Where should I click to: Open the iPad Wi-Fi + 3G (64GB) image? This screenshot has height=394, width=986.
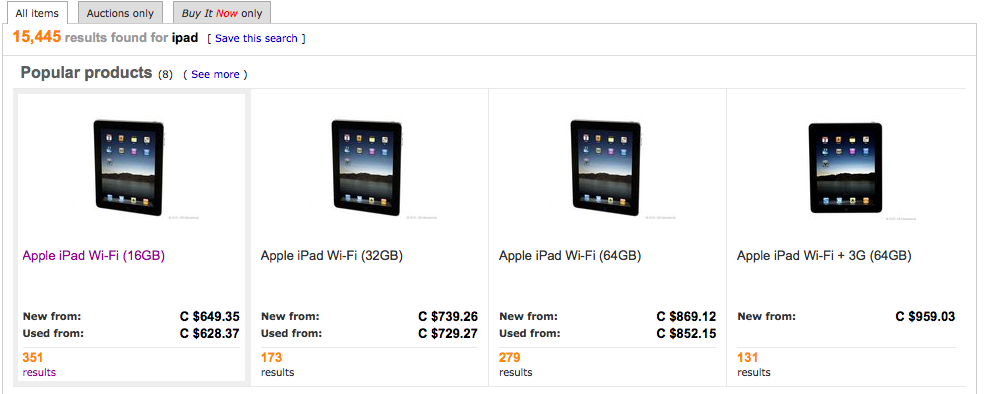pyautogui.click(x=845, y=167)
